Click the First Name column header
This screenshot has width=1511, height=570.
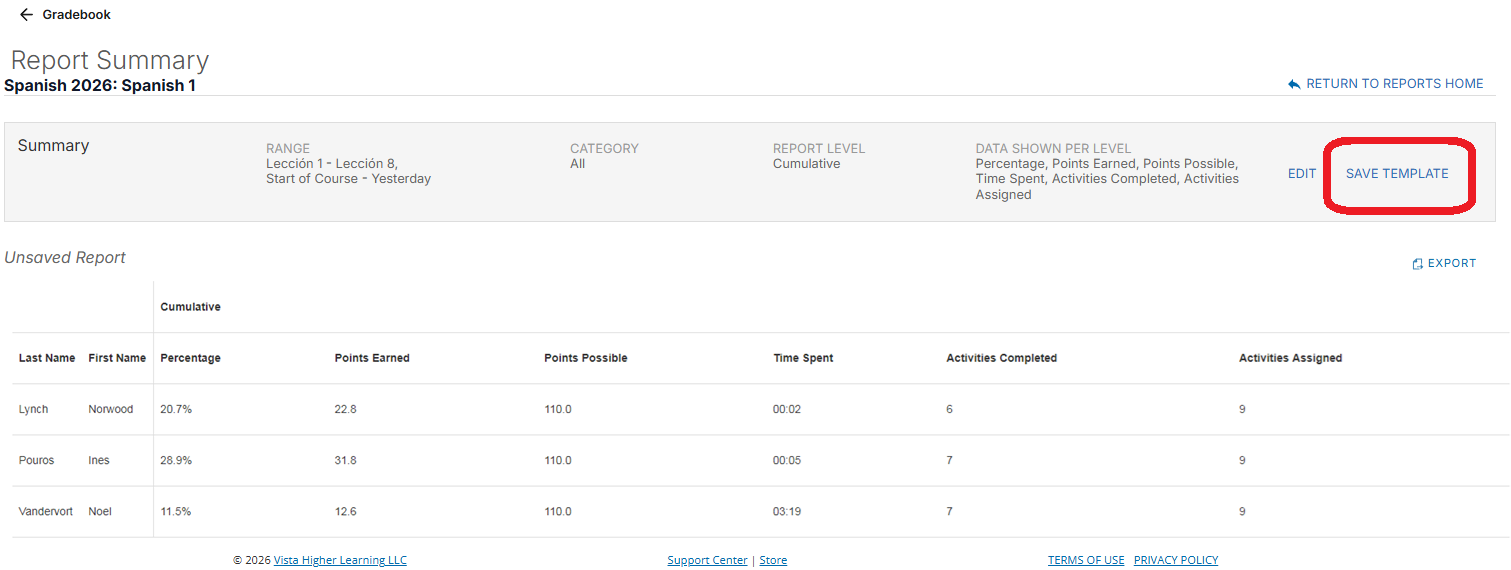point(117,358)
